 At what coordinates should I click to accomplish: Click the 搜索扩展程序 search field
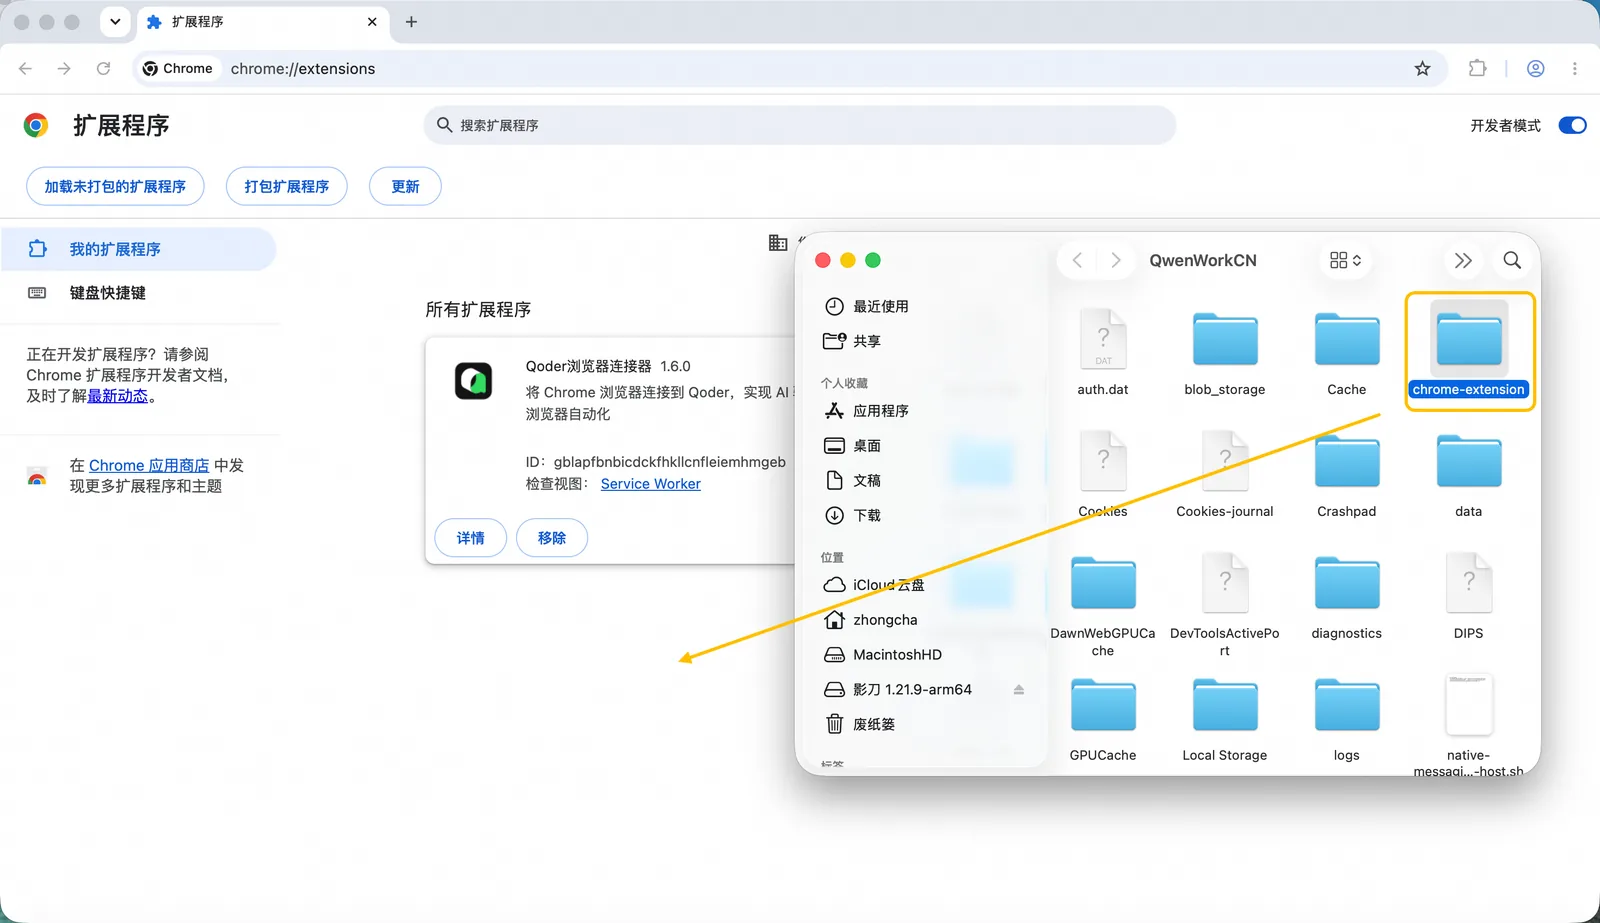[799, 125]
